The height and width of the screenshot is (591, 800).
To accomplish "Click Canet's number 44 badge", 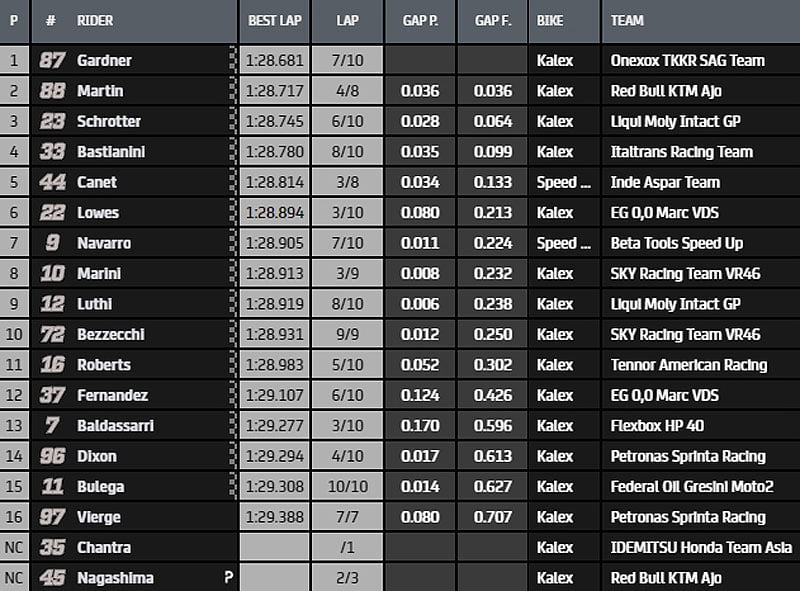I will pyautogui.click(x=52, y=182).
